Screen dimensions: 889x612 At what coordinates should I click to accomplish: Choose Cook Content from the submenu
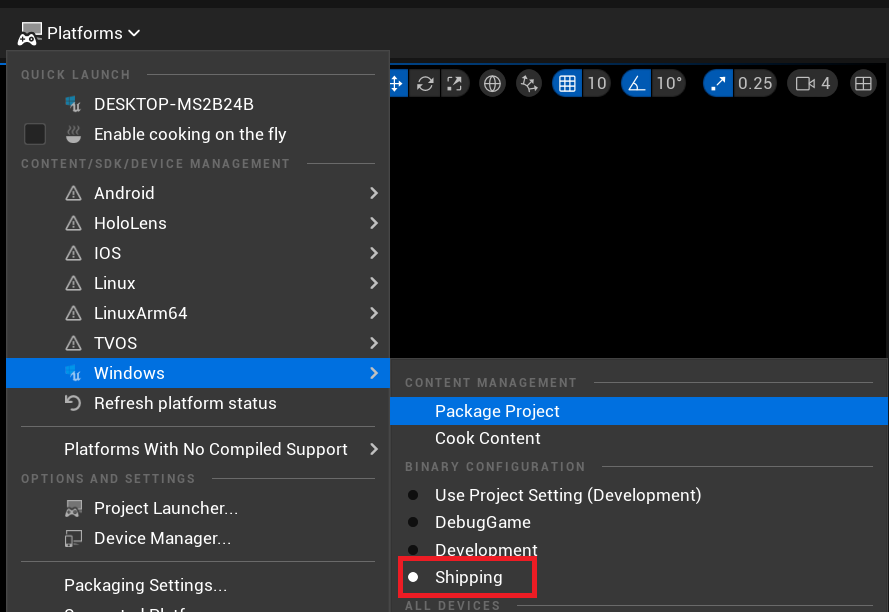coord(487,438)
